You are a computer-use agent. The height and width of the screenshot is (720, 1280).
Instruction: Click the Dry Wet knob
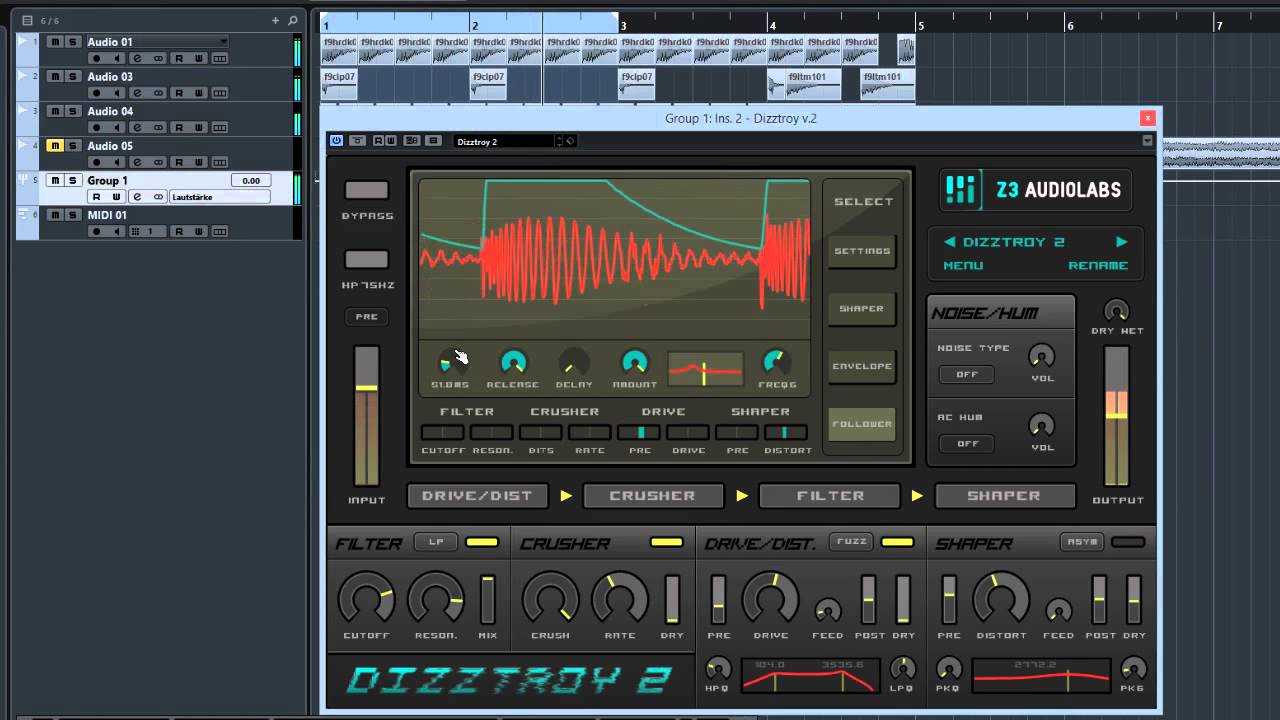click(1116, 310)
